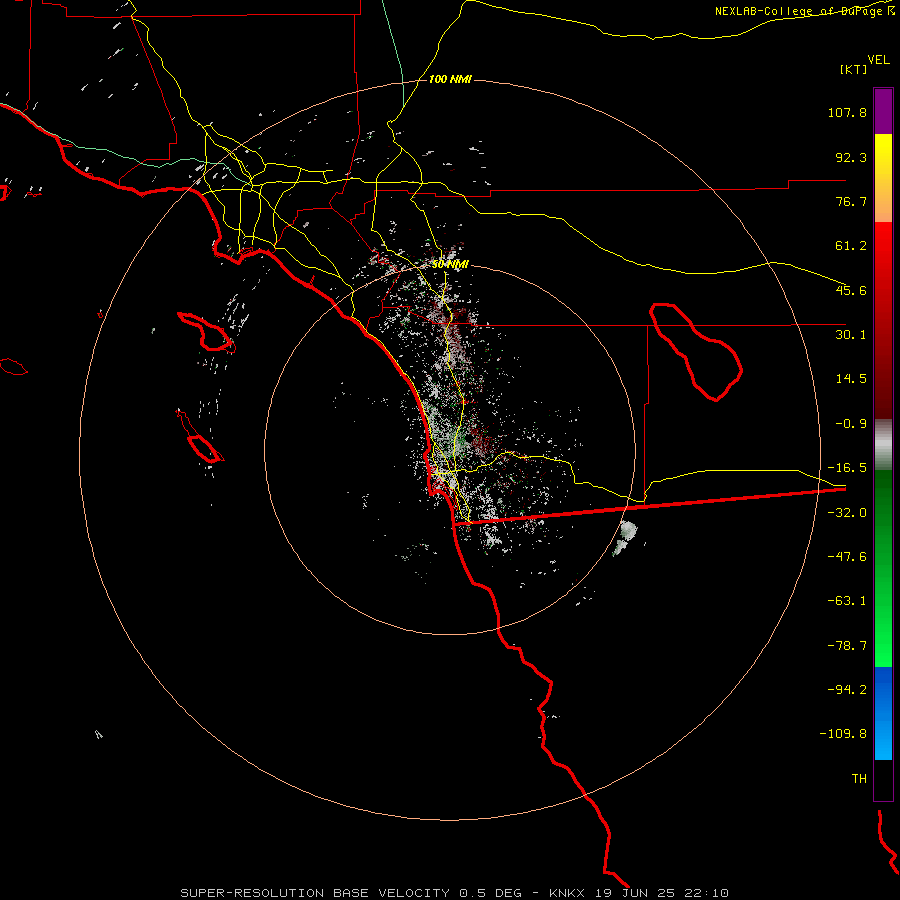Click the 100 NMI range ring label
The width and height of the screenshot is (900, 900).
450,79
